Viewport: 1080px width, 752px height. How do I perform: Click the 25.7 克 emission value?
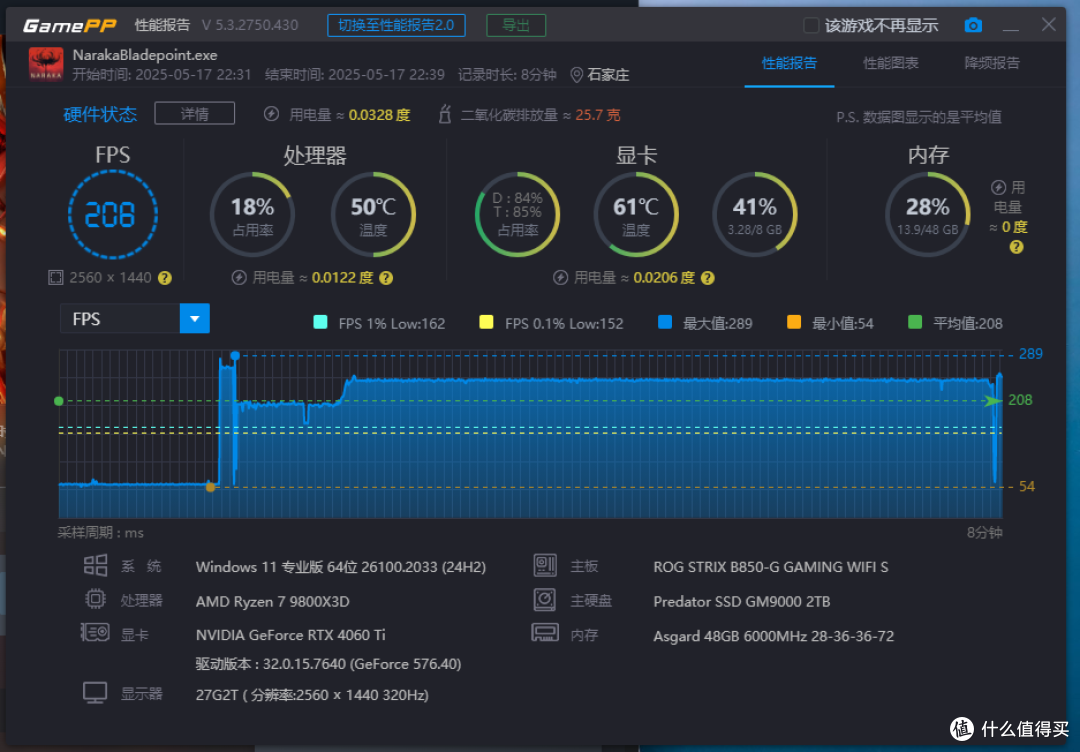[x=598, y=115]
